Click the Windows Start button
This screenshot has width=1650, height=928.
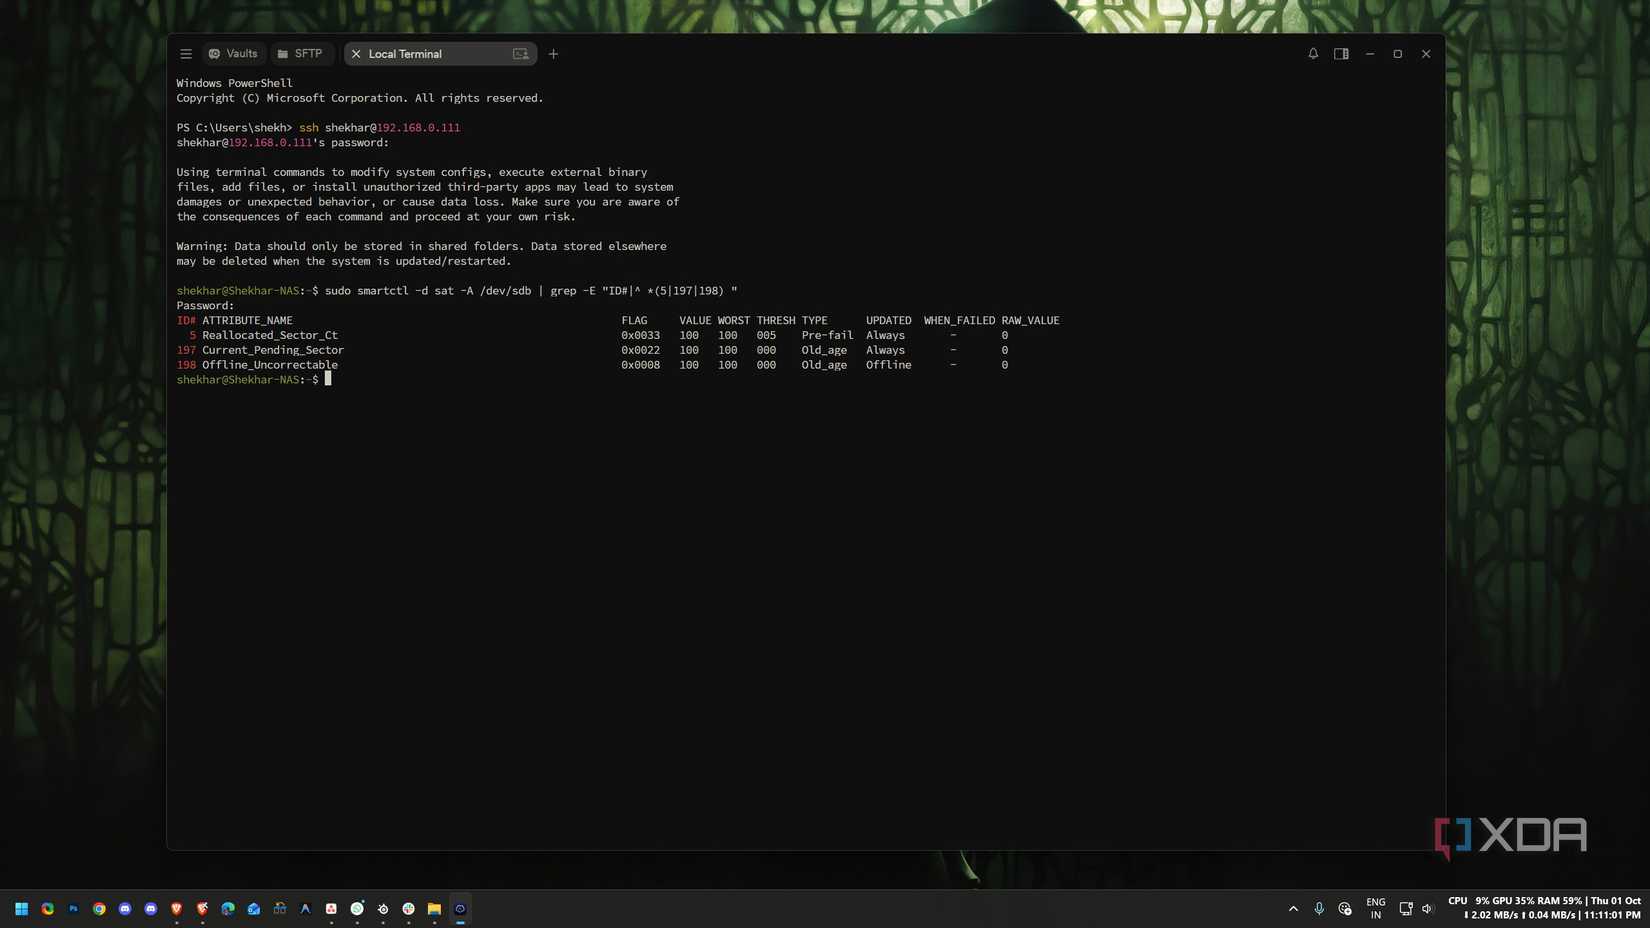(x=21, y=909)
